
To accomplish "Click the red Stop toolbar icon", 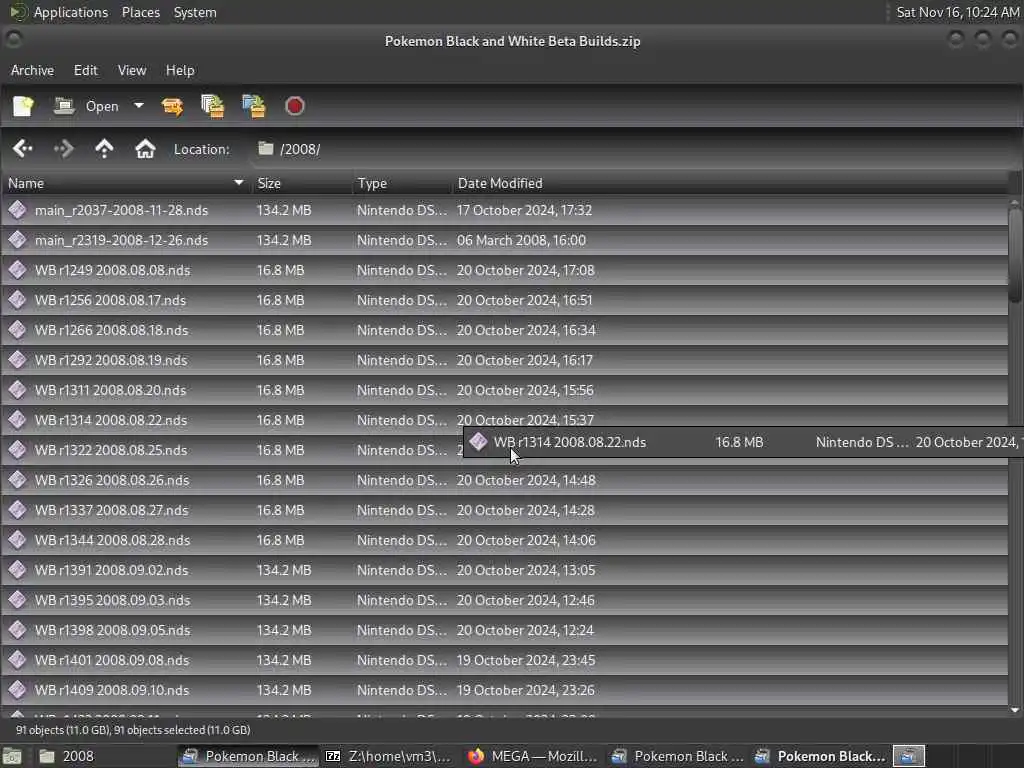I will 295,106.
